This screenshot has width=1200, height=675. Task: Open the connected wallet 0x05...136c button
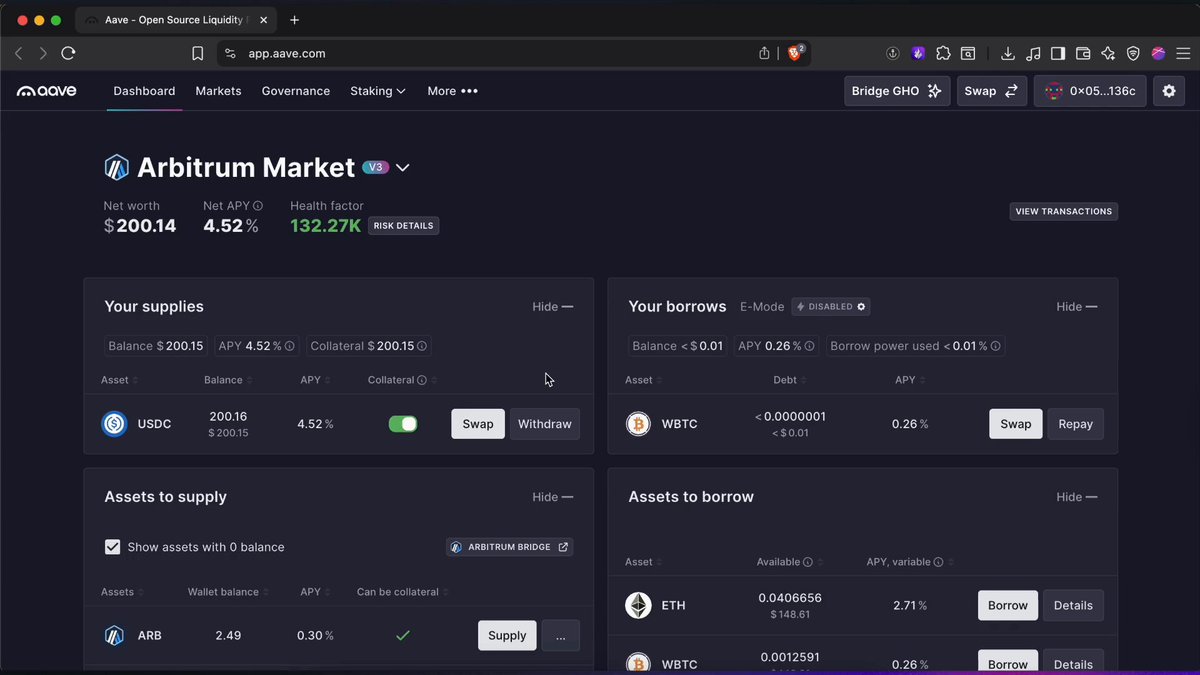1090,91
